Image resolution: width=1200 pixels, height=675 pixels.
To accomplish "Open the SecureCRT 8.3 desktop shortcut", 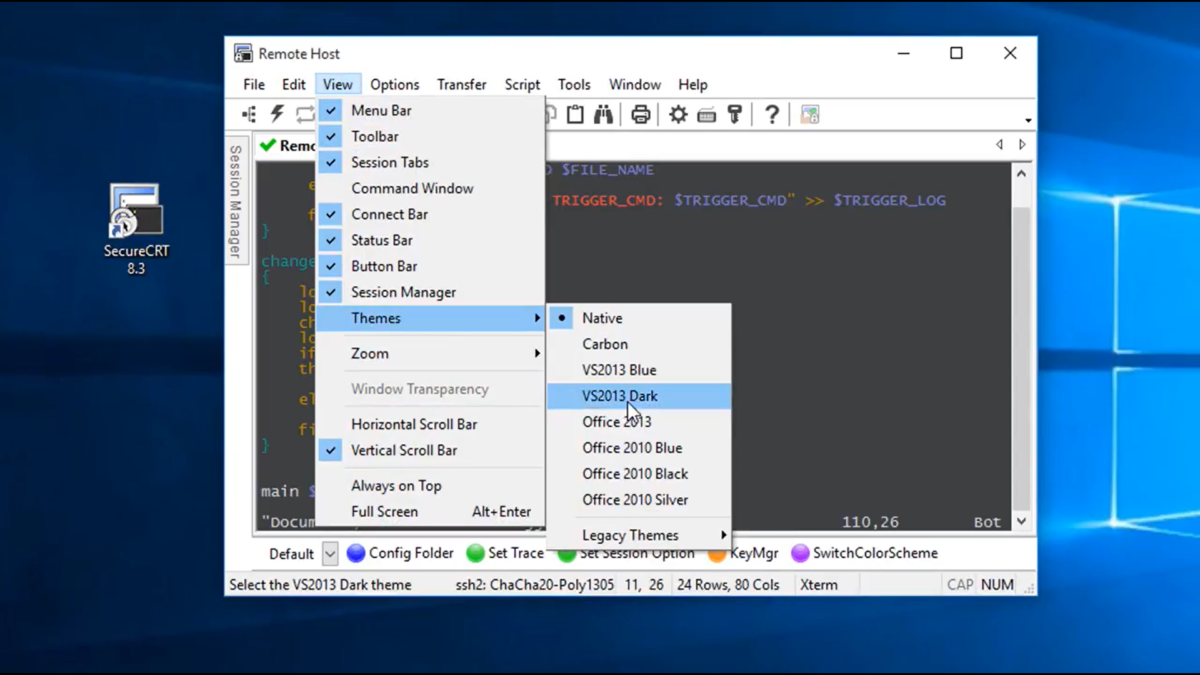I will [136, 228].
